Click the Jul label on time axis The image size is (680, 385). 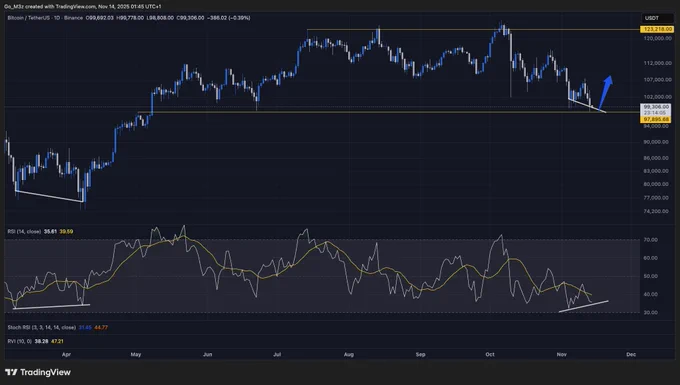click(x=277, y=355)
